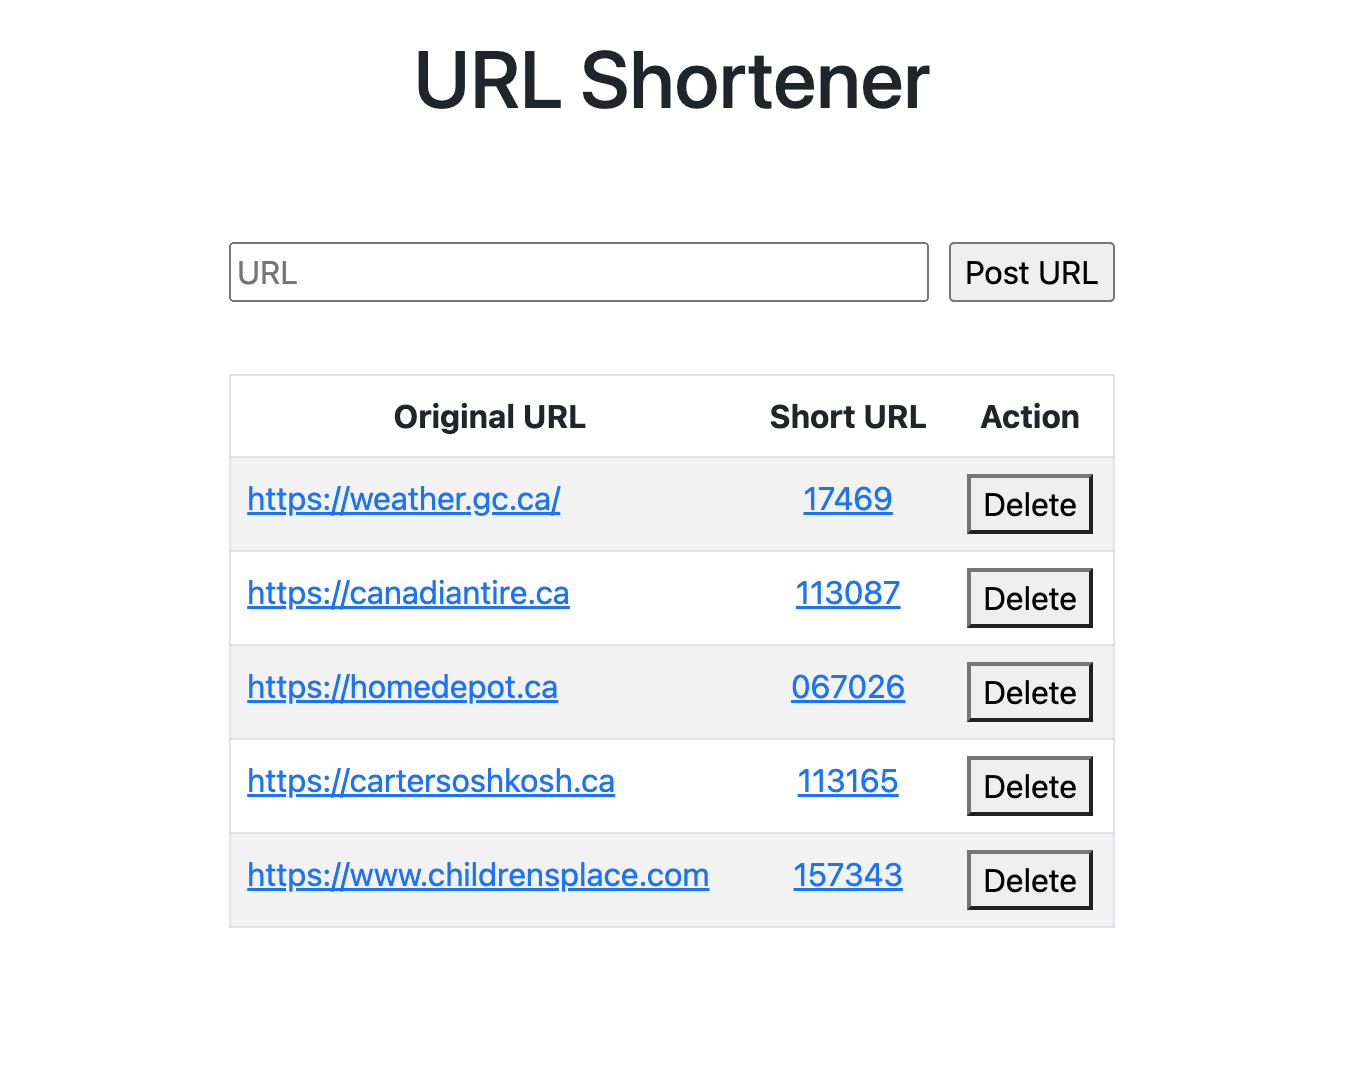
Task: Delete the childrensplace.com entry
Action: click(1029, 880)
